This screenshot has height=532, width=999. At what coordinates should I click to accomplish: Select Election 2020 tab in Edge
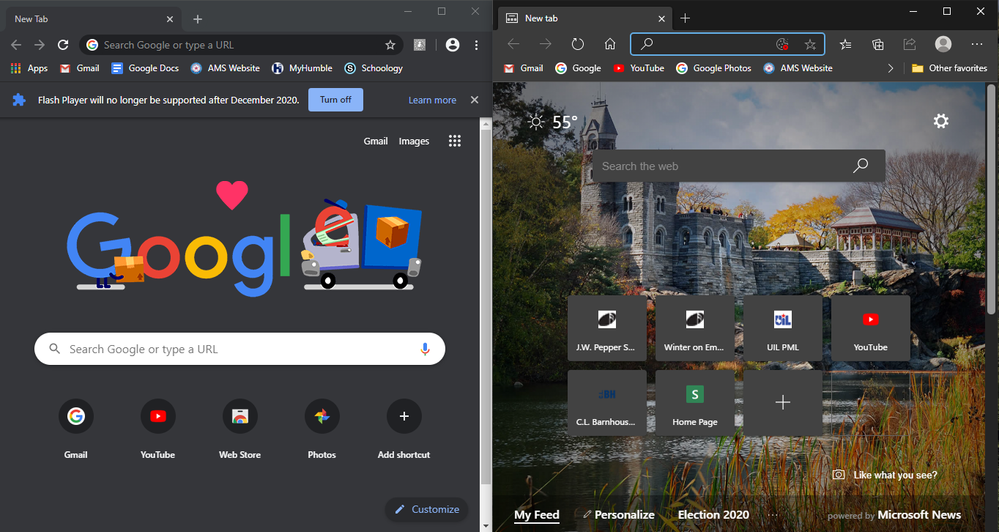(x=714, y=515)
